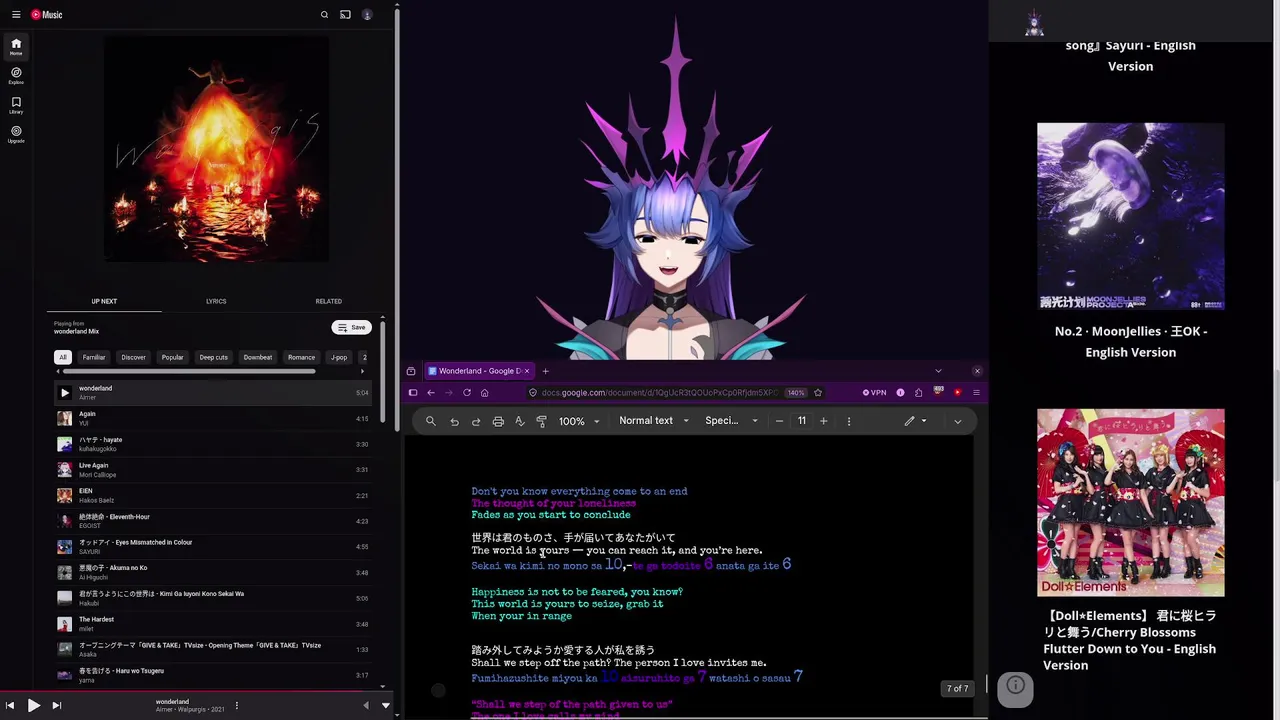The image size is (1280, 720).
Task: Select the All filter chip
Action: coord(63,357)
